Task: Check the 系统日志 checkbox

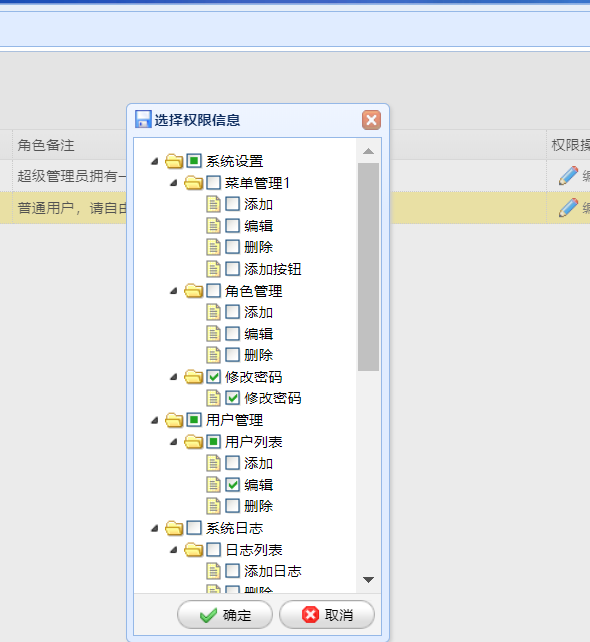Action: (x=194, y=528)
